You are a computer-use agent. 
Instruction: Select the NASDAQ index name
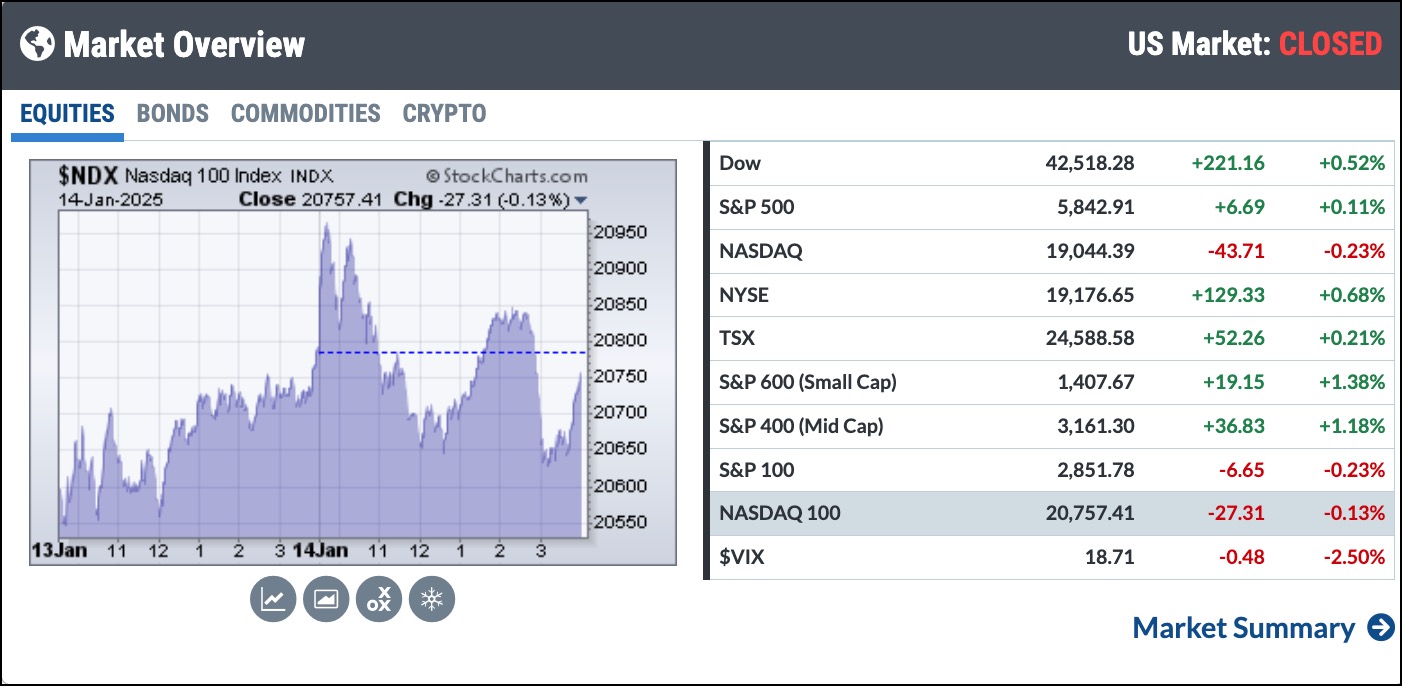click(x=761, y=251)
